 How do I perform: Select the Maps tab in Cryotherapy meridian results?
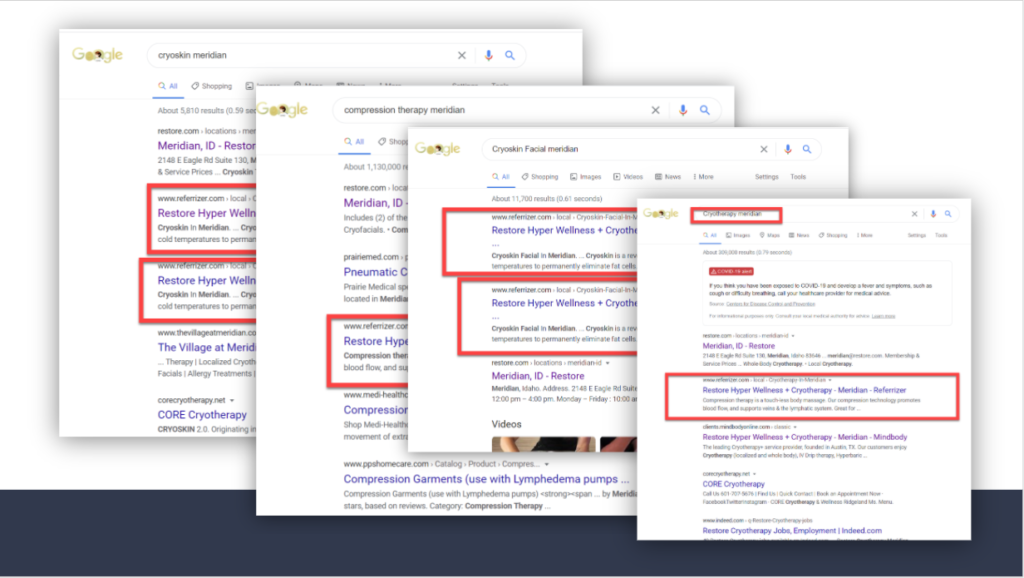[x=769, y=235]
